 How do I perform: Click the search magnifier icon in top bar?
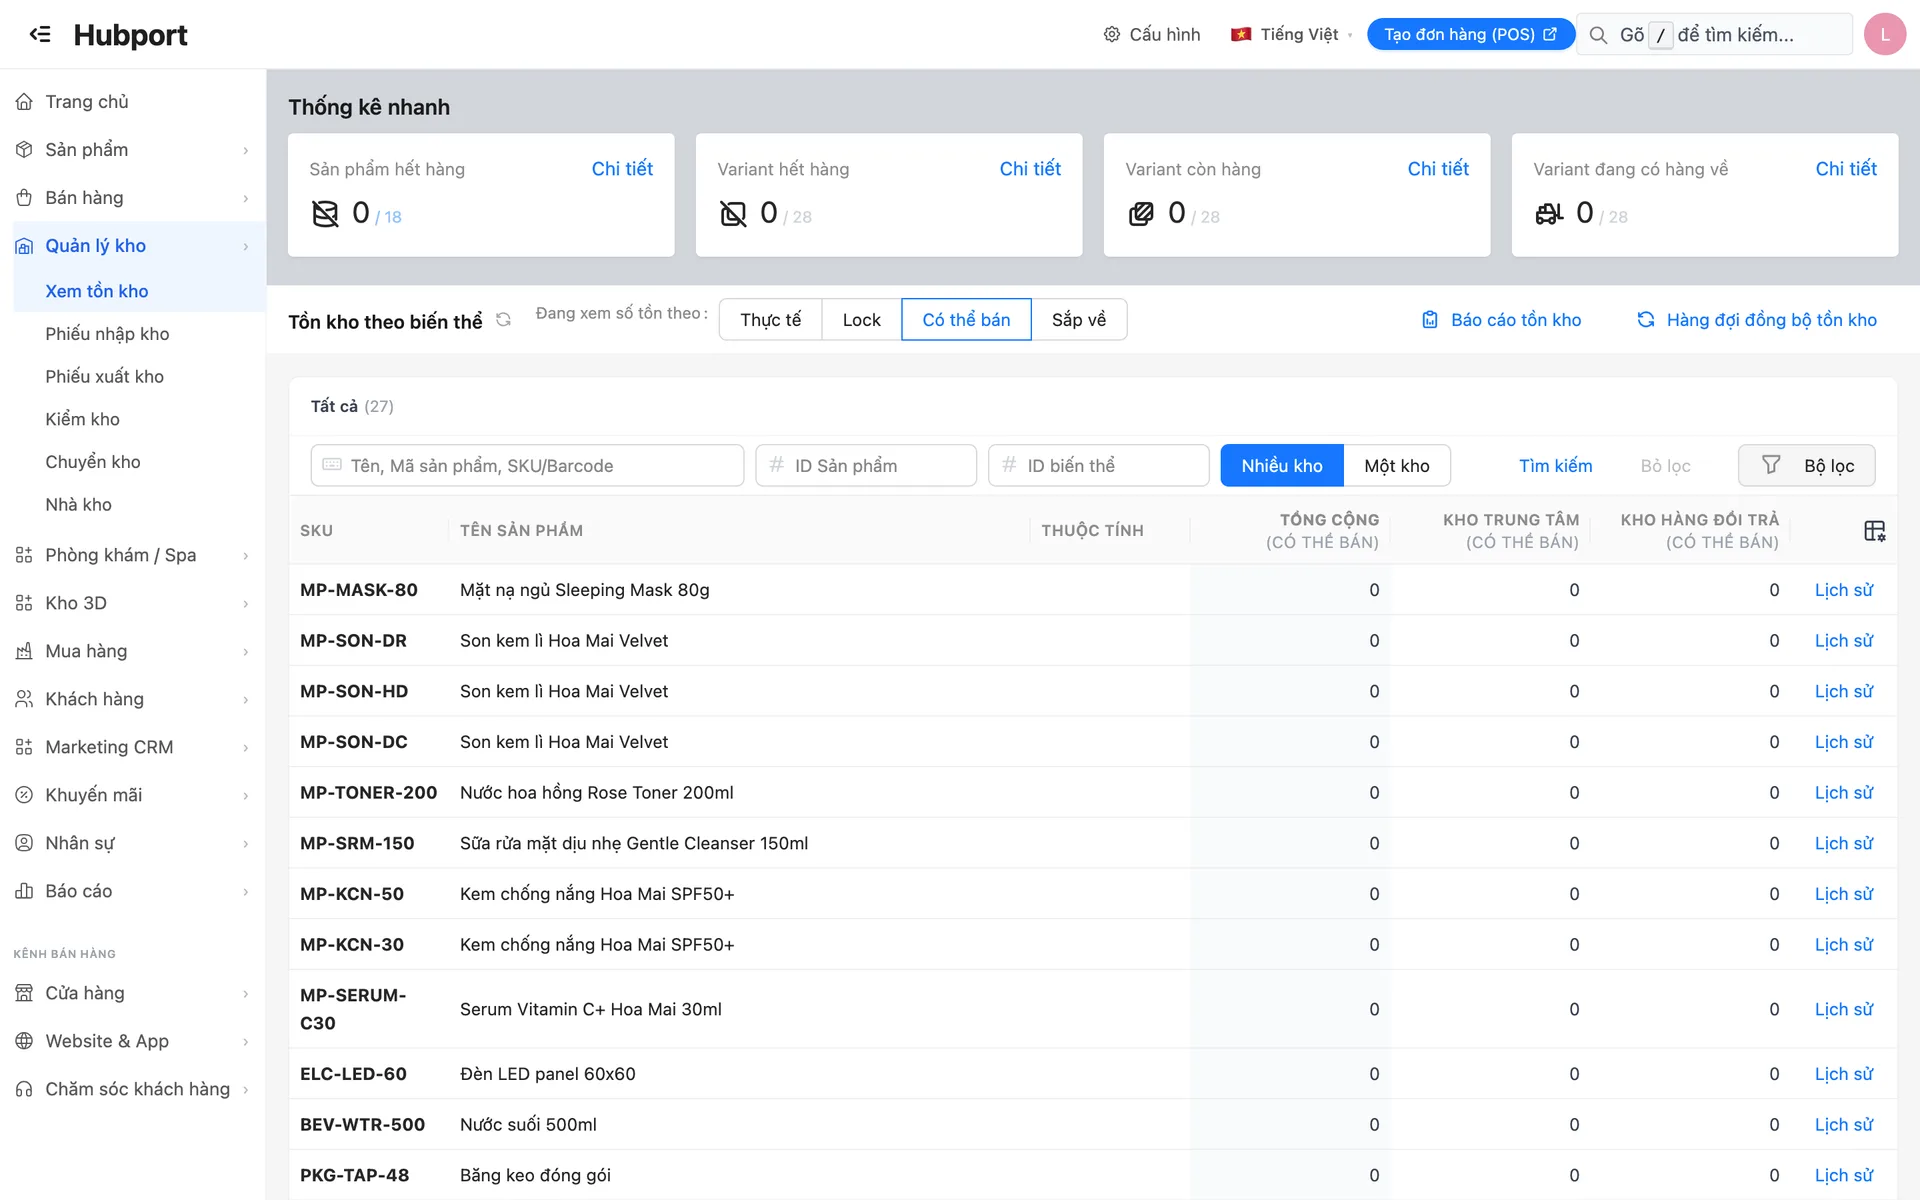[x=1598, y=35]
